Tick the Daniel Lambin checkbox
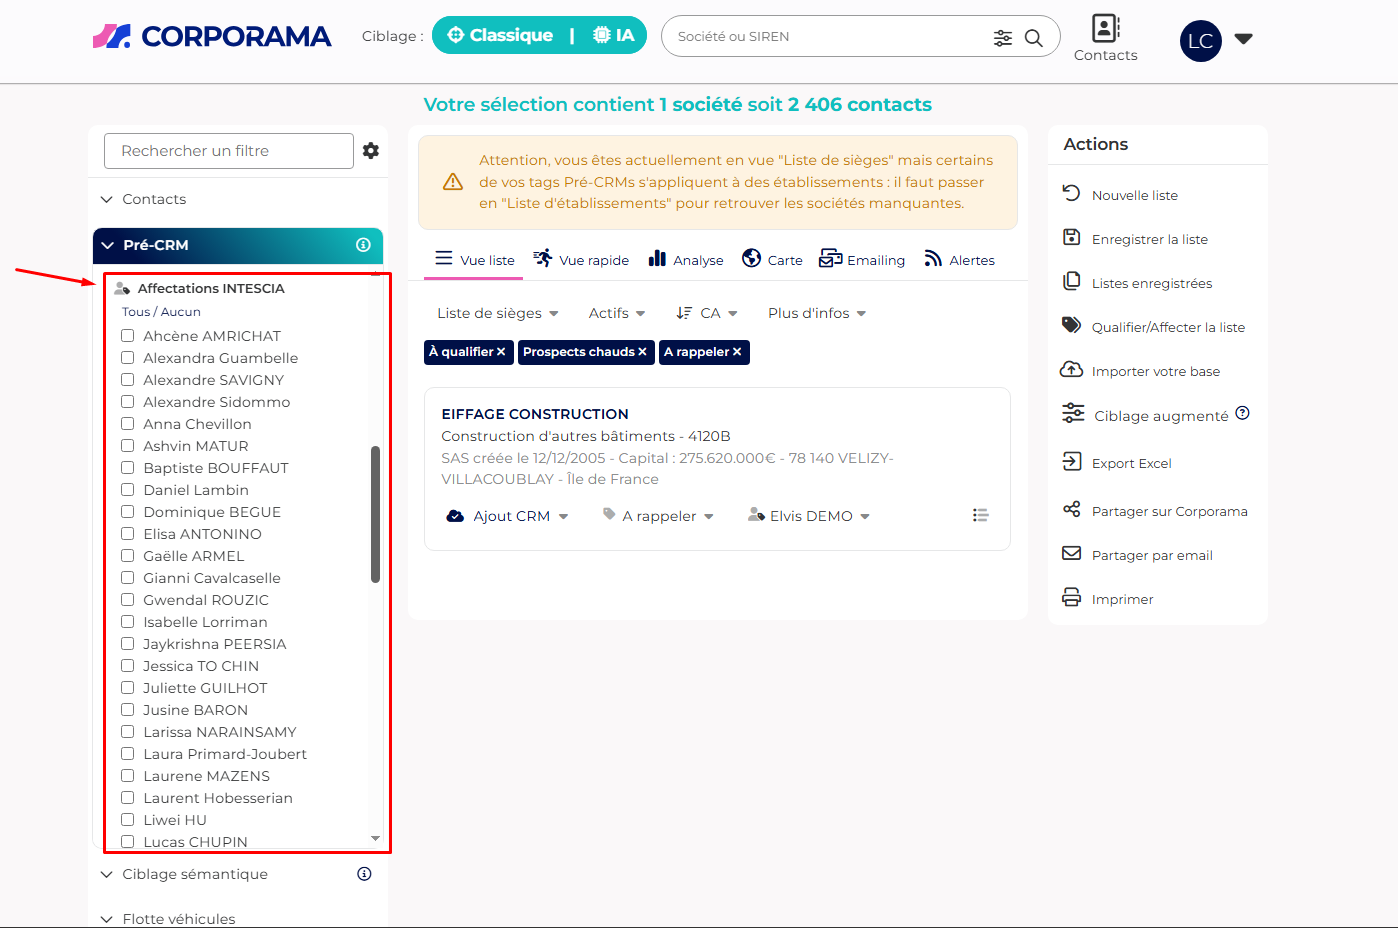This screenshot has width=1398, height=928. (128, 490)
